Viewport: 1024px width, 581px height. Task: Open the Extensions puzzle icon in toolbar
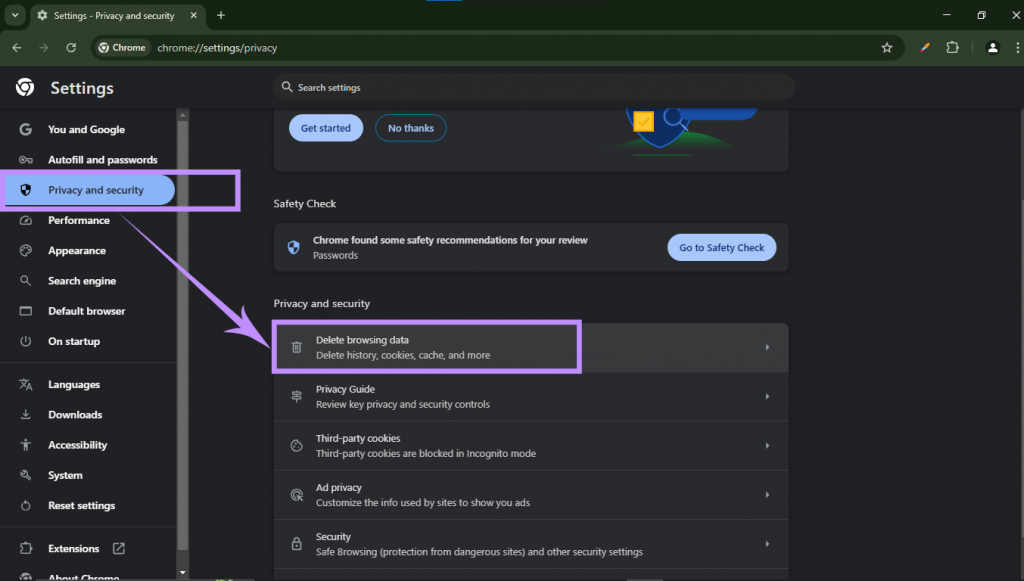click(952, 47)
